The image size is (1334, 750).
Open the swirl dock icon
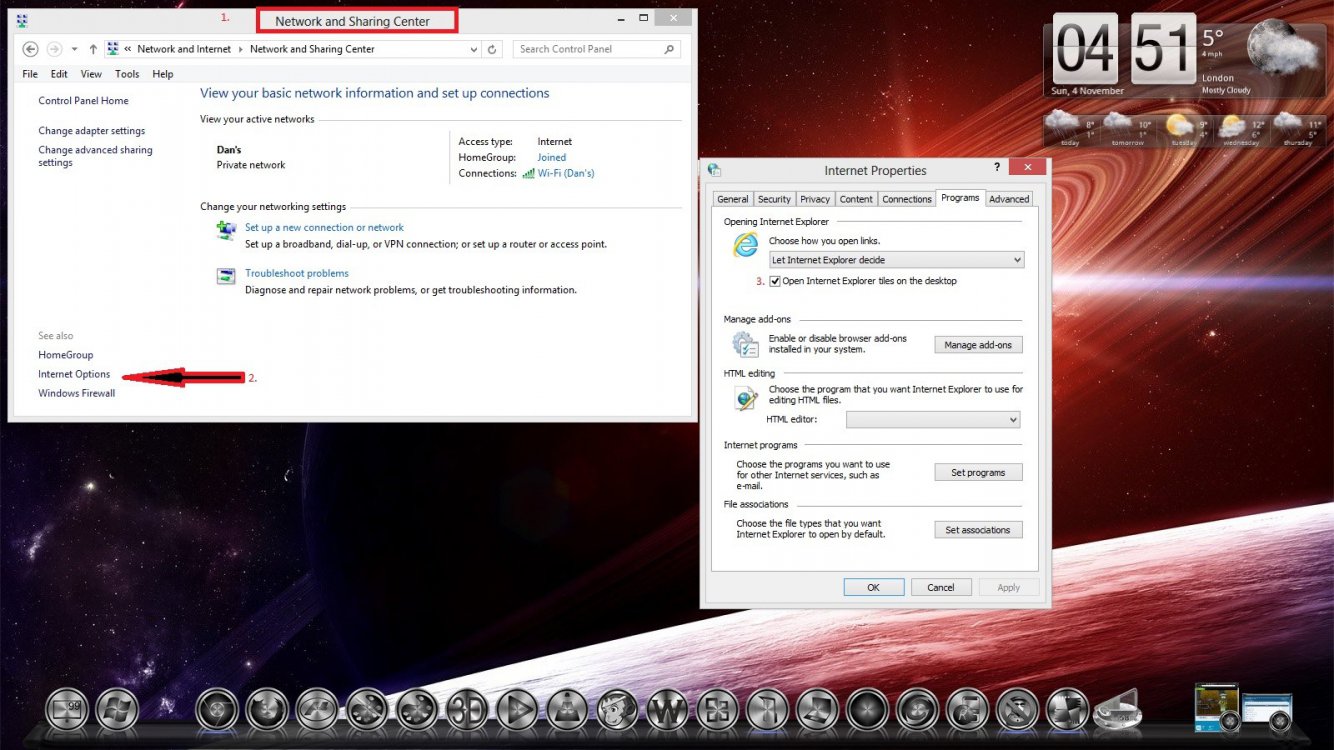917,709
